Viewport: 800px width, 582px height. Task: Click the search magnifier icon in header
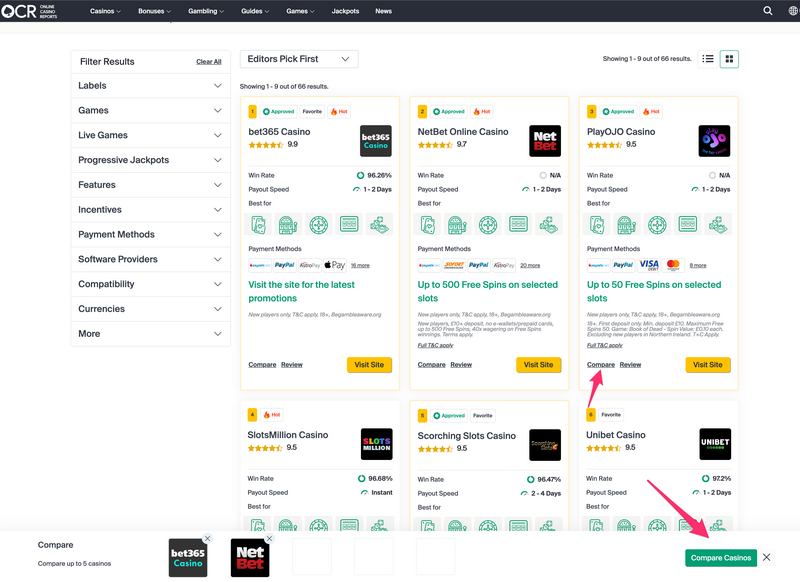point(768,11)
